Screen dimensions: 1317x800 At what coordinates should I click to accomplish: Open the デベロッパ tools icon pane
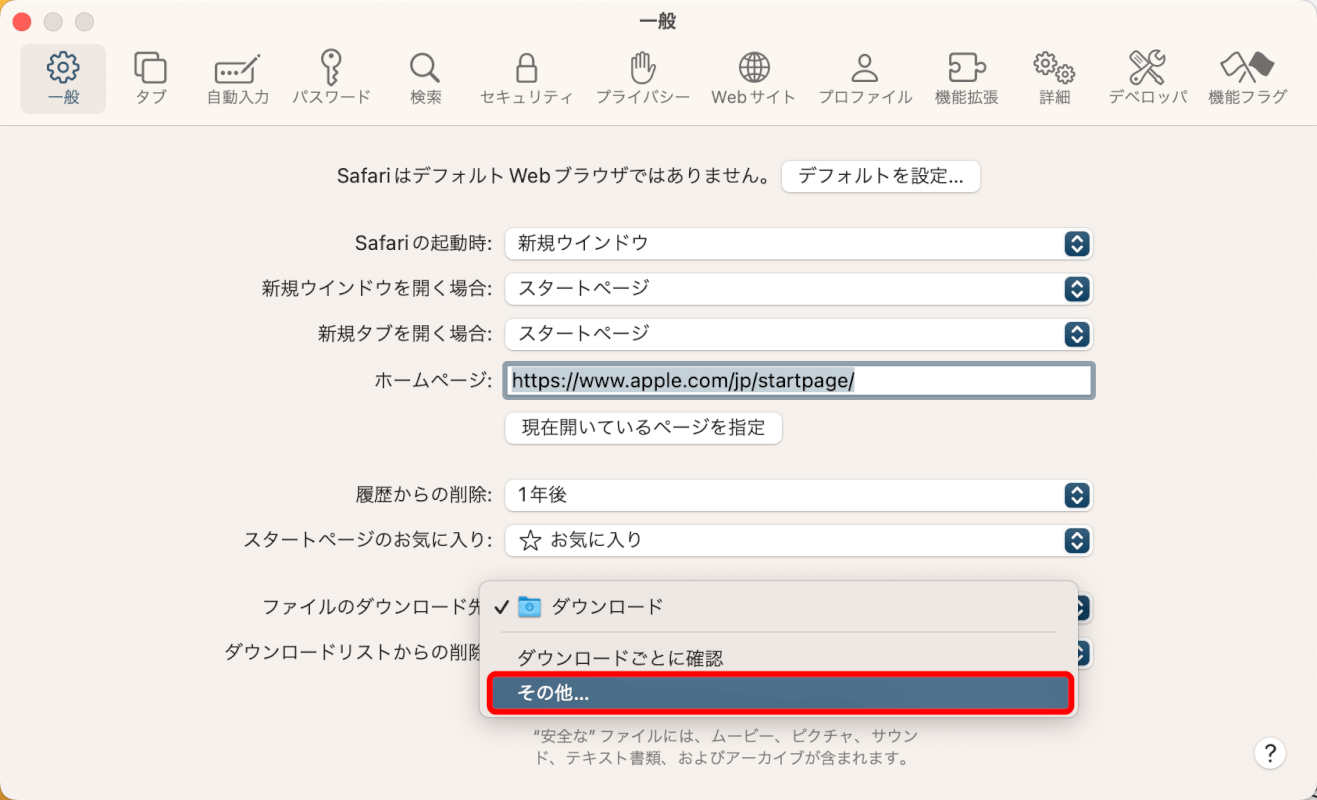[x=1147, y=78]
